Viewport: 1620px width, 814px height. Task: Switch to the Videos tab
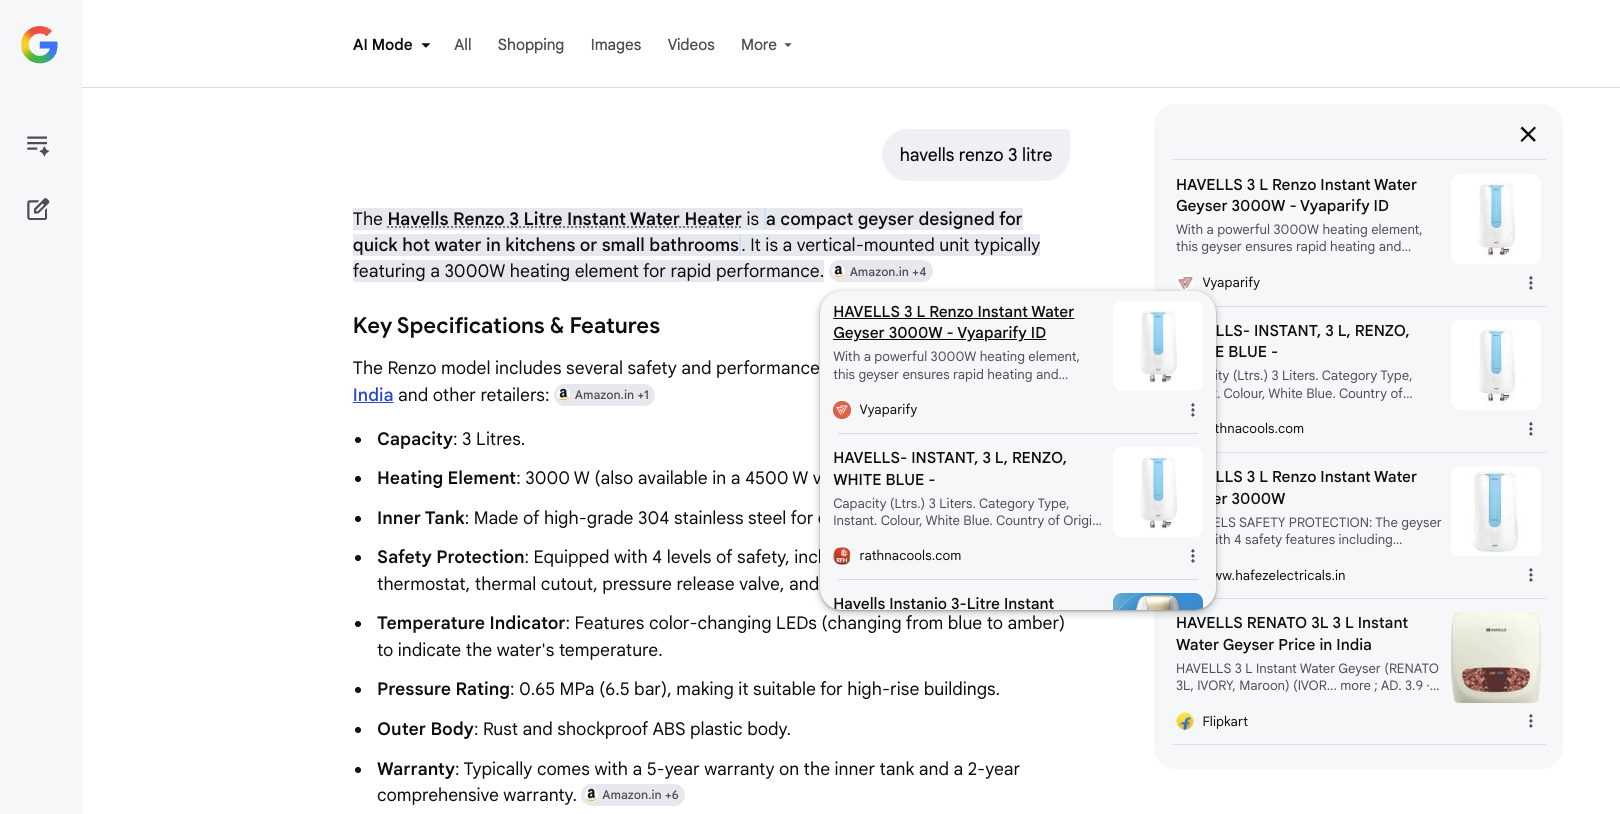click(x=691, y=45)
